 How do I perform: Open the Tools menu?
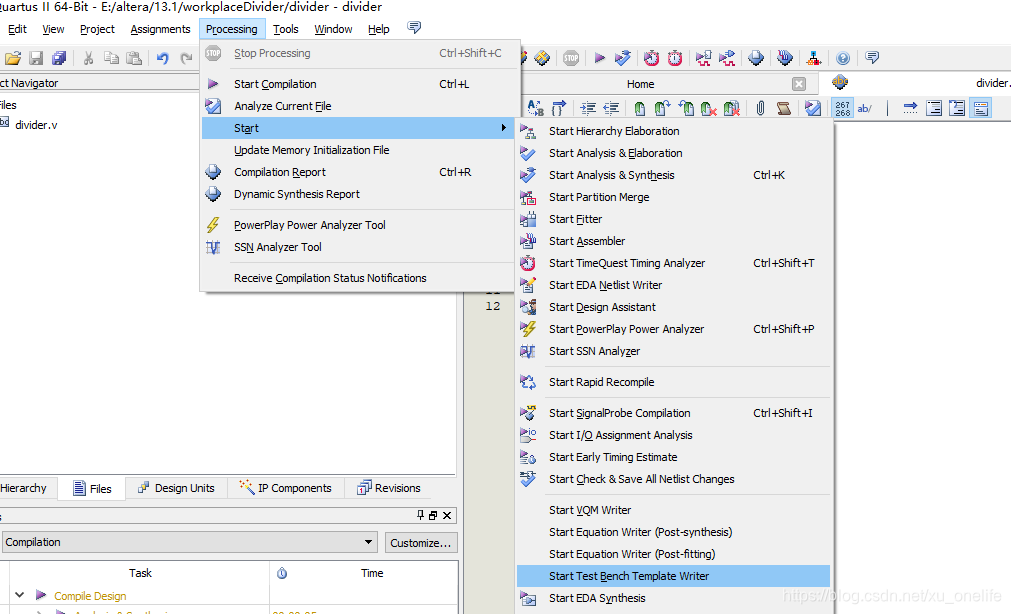tap(286, 29)
